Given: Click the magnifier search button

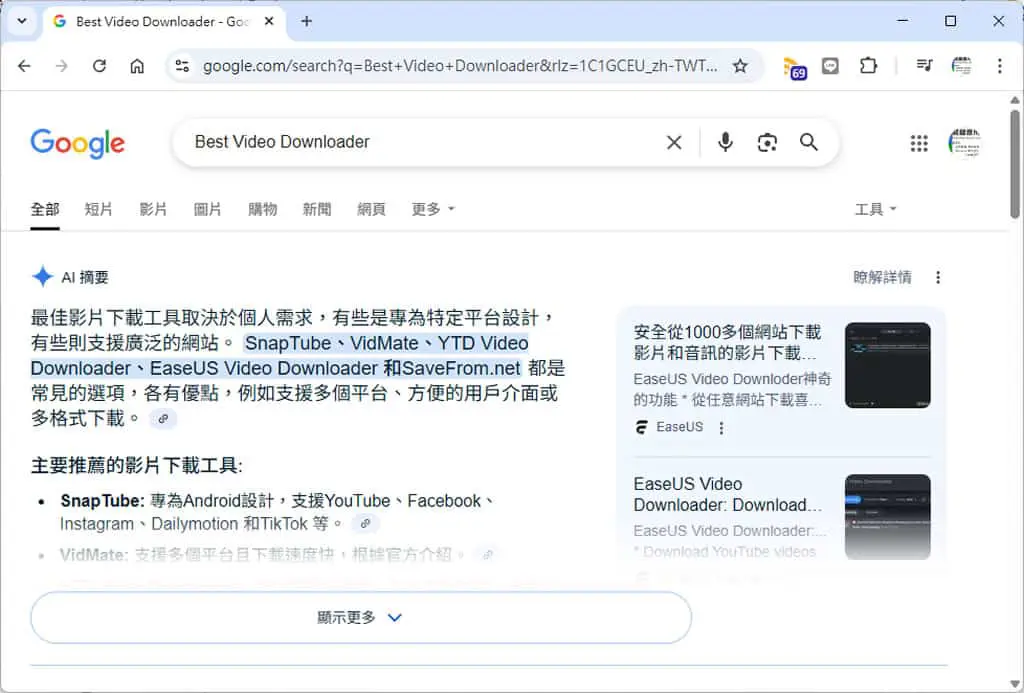Looking at the screenshot, I should click(x=808, y=142).
